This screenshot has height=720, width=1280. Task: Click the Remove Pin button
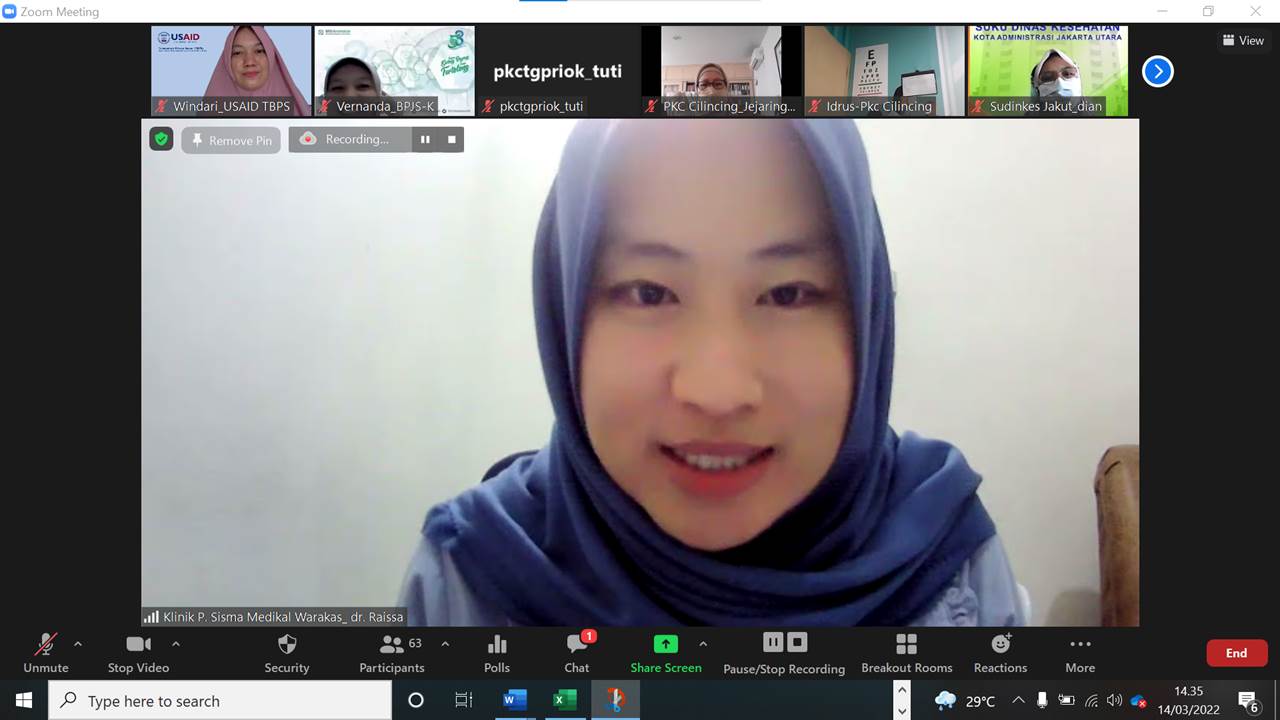[x=232, y=140]
